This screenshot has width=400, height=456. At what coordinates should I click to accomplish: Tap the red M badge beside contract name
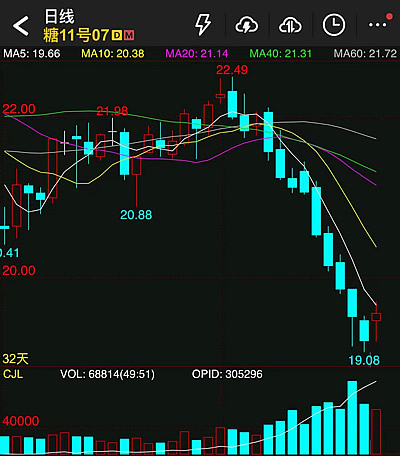coord(129,35)
